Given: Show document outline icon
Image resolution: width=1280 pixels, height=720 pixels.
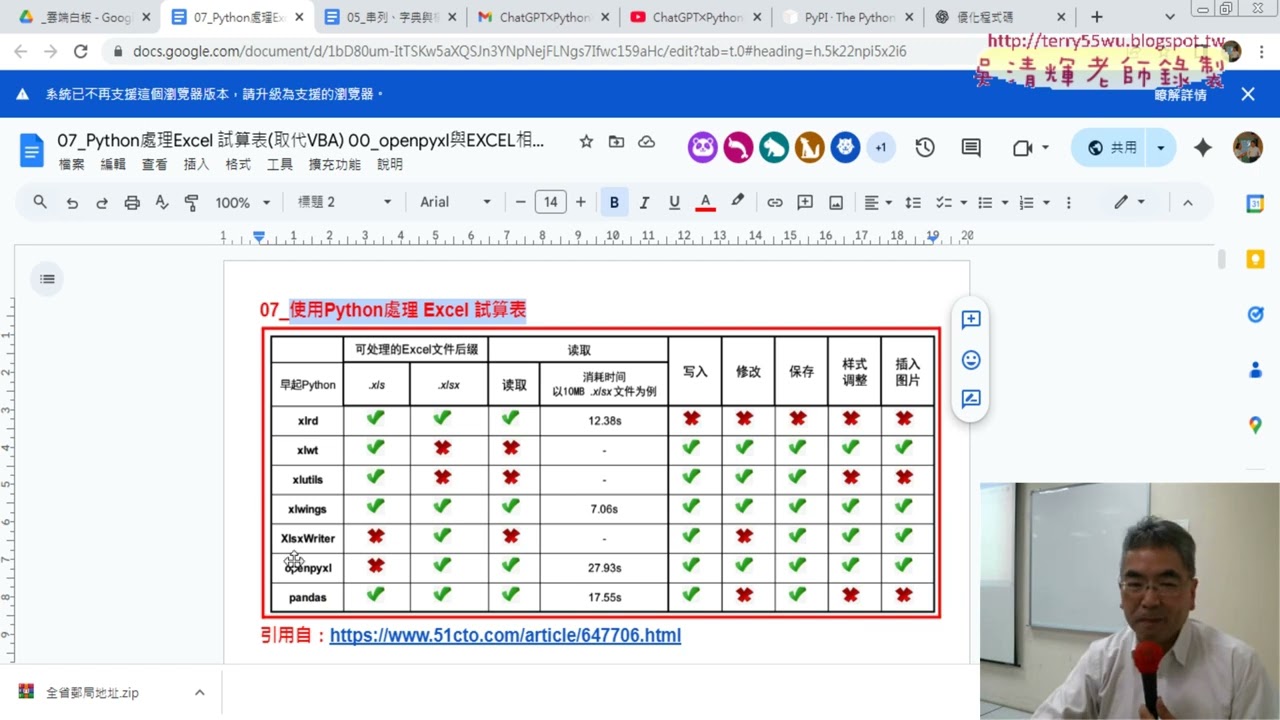Looking at the screenshot, I should coord(47,279).
